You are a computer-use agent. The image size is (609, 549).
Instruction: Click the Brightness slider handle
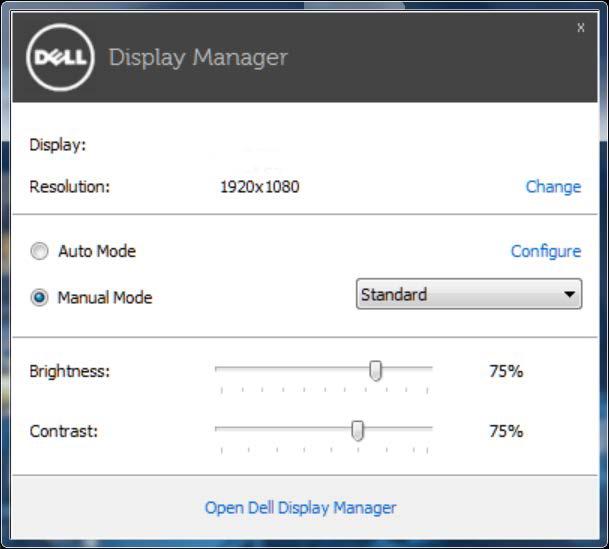376,370
